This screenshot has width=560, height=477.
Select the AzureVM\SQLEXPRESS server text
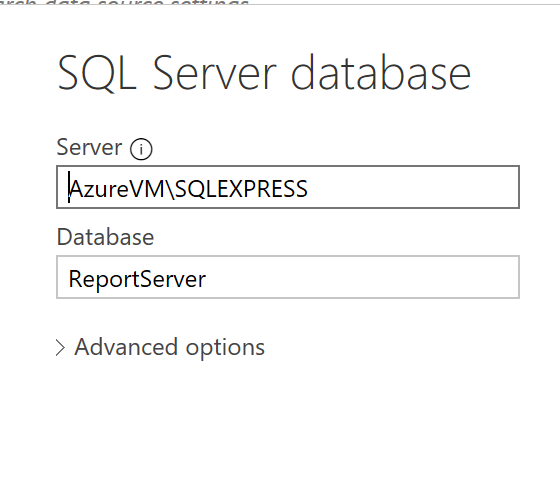pyautogui.click(x=188, y=189)
